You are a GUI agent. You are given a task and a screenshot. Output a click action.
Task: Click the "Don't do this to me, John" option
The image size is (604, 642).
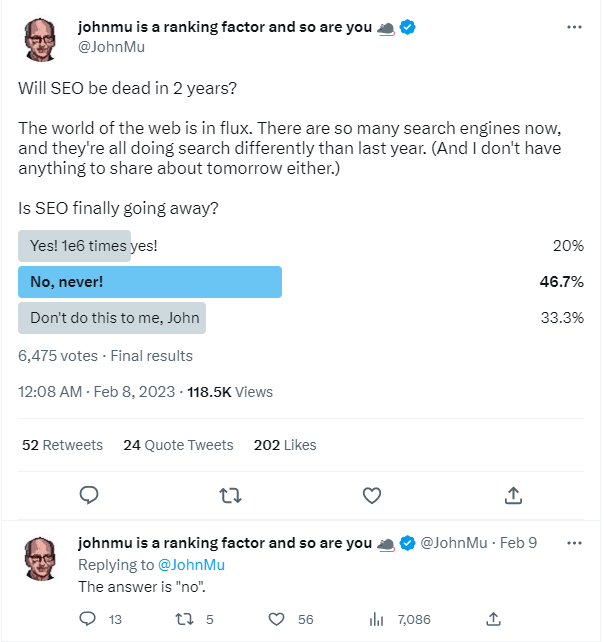click(112, 319)
